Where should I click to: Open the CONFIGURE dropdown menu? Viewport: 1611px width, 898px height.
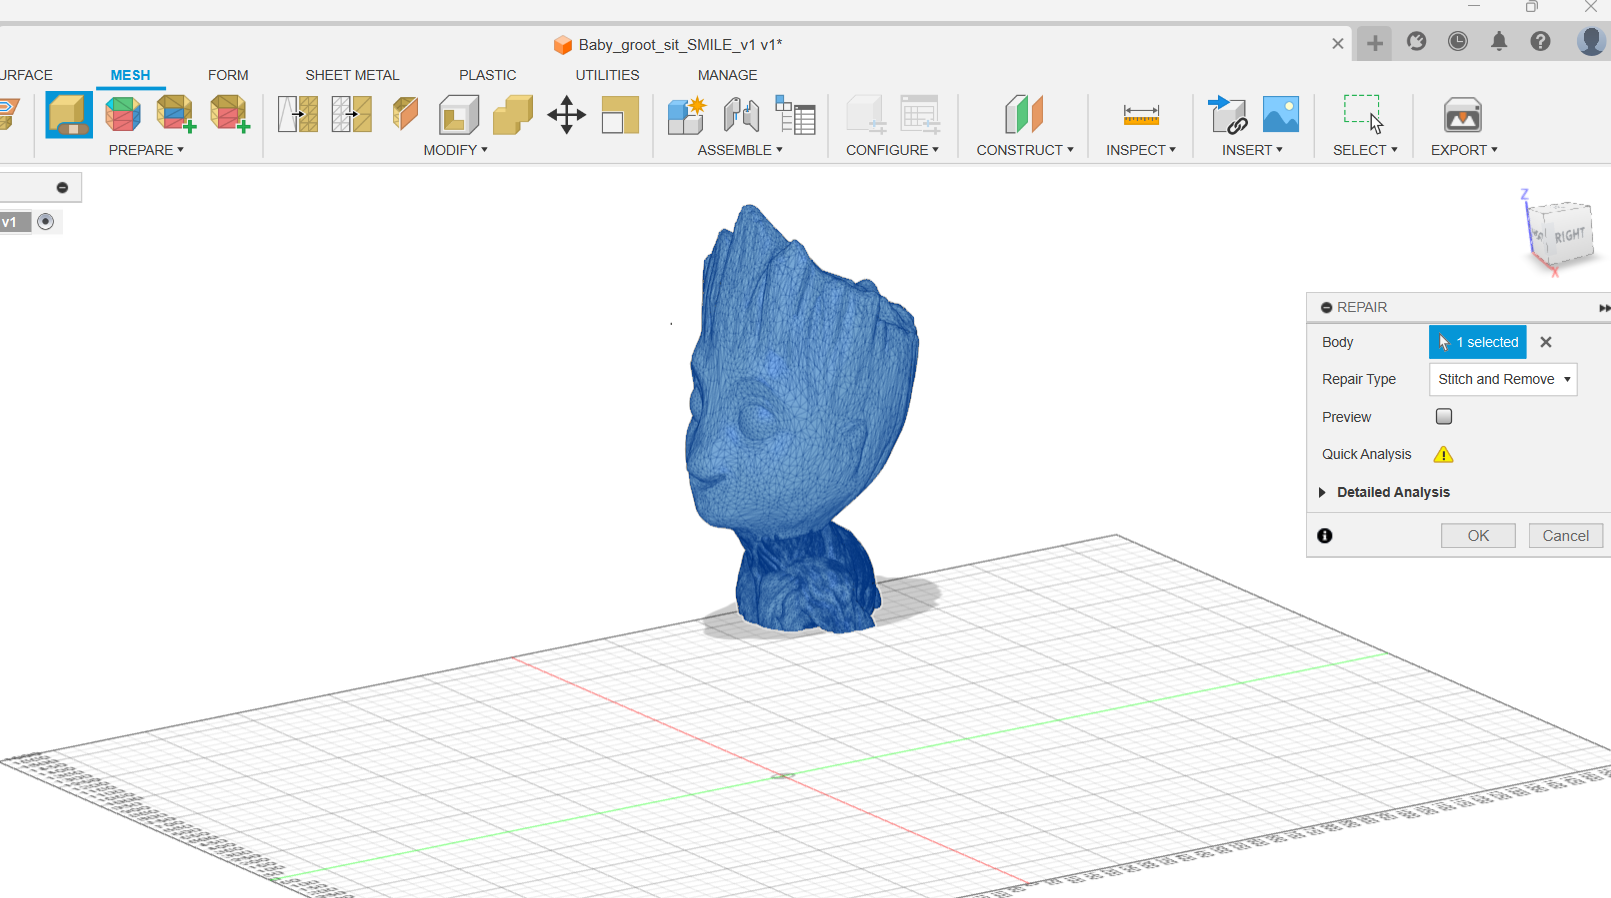[x=892, y=150]
